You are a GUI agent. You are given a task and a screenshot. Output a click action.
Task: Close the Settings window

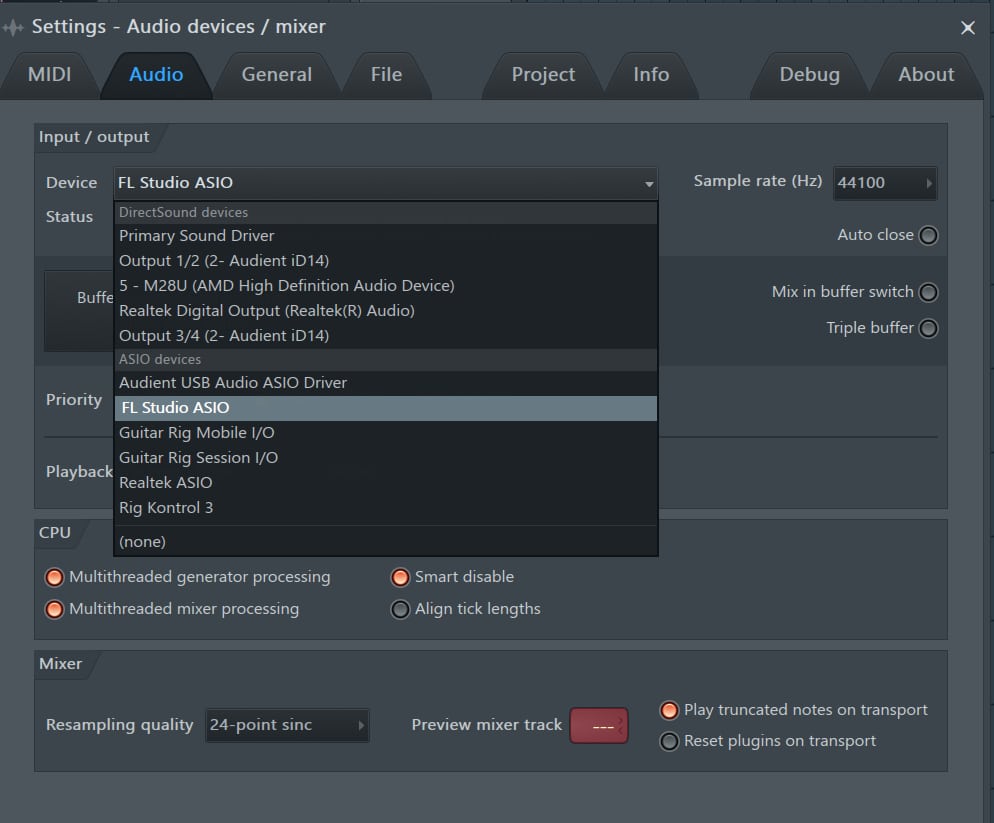tap(967, 28)
